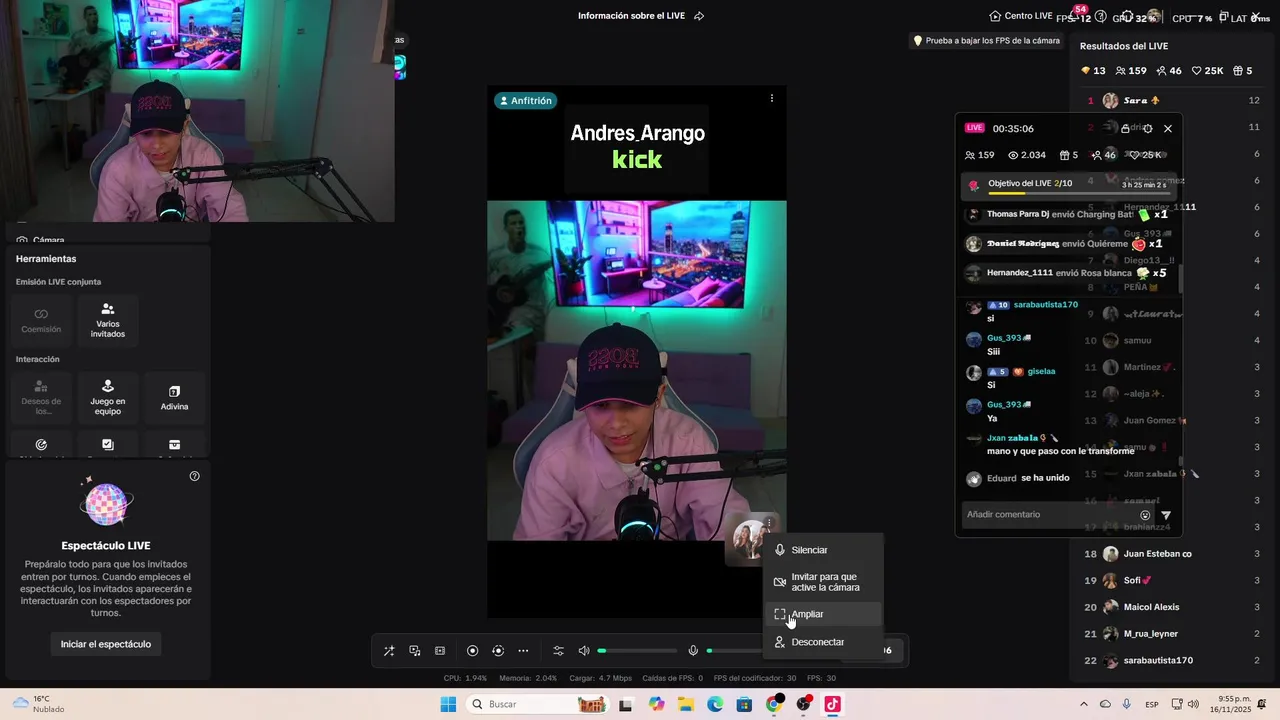Viewport: 1280px width, 720px height.
Task: Select Sara in the ranking list
Action: 1172,100
